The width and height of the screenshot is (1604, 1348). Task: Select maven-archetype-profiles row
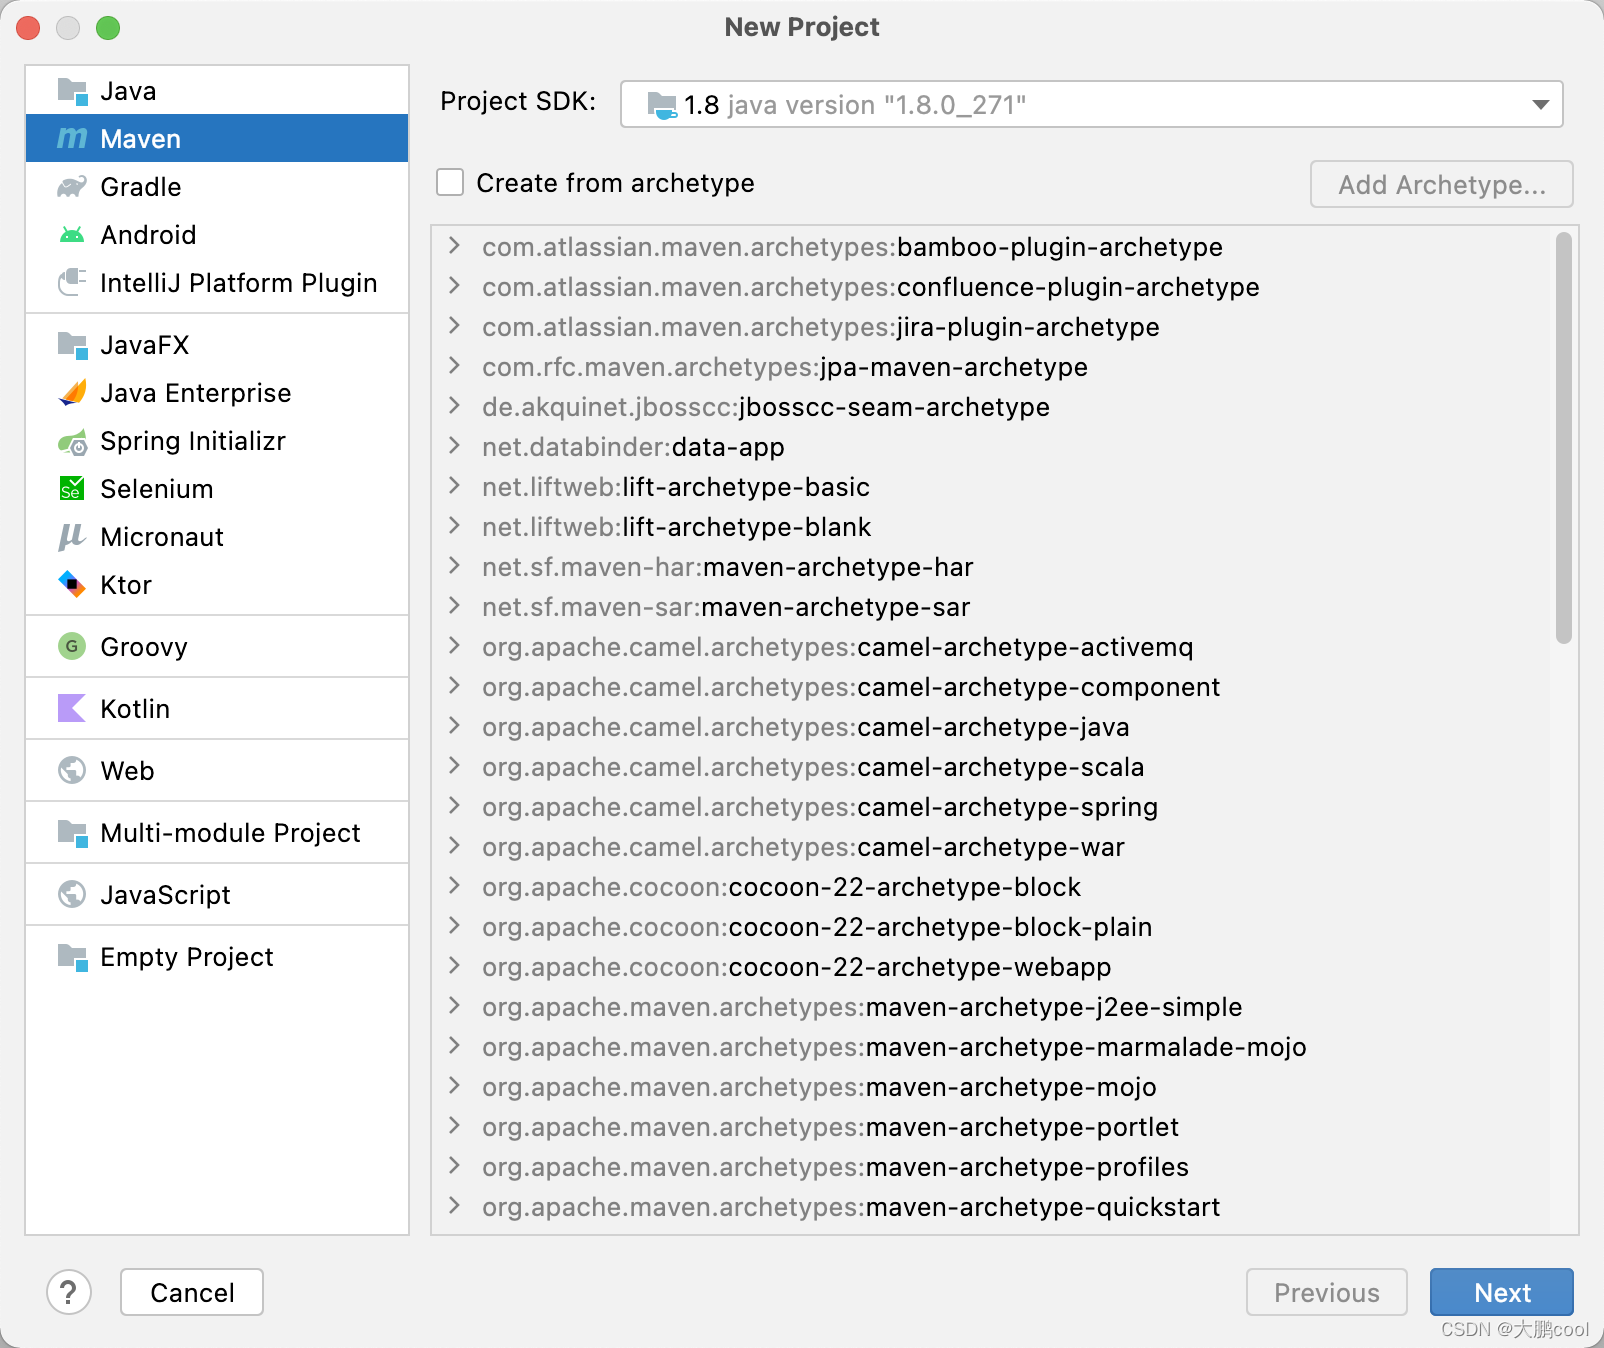pyautogui.click(x=991, y=1167)
